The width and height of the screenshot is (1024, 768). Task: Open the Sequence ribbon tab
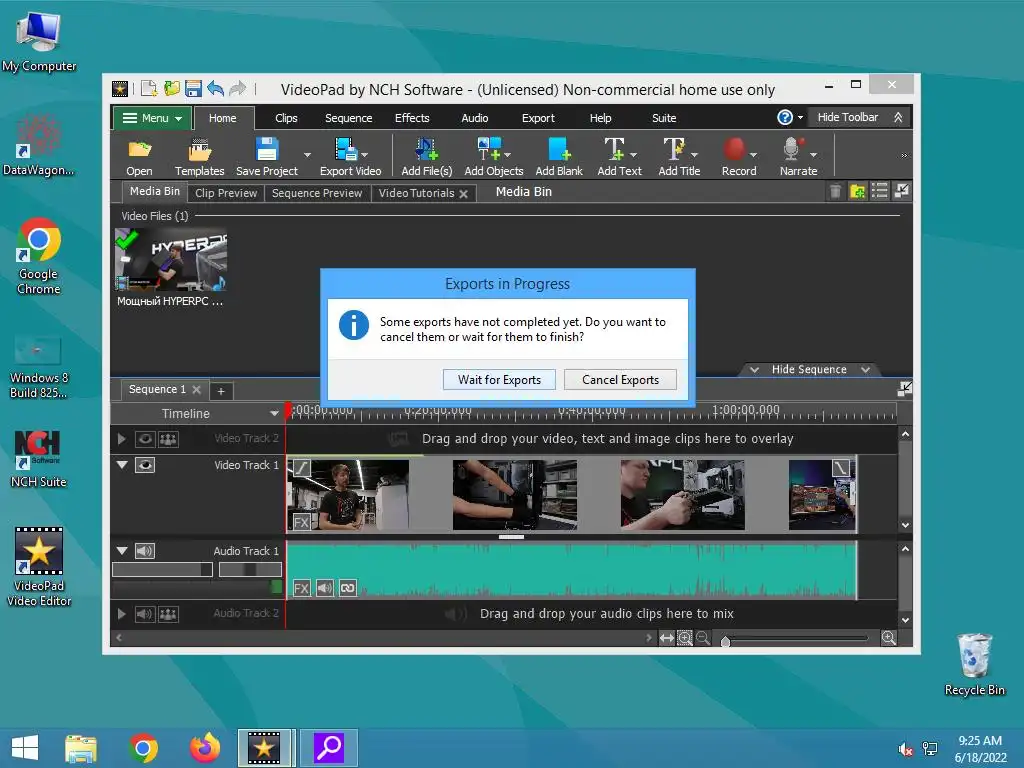[x=348, y=118]
